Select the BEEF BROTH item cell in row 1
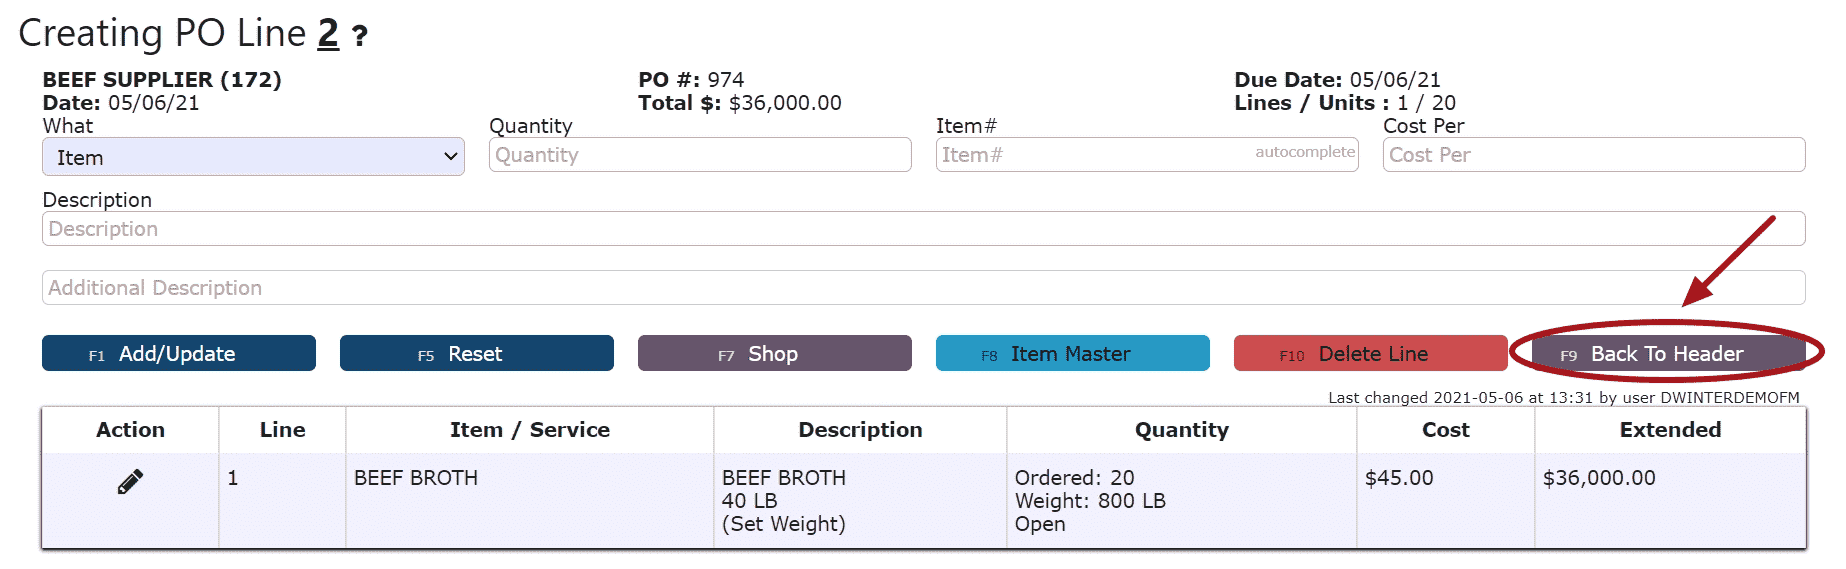1846x569 pixels. (x=416, y=478)
